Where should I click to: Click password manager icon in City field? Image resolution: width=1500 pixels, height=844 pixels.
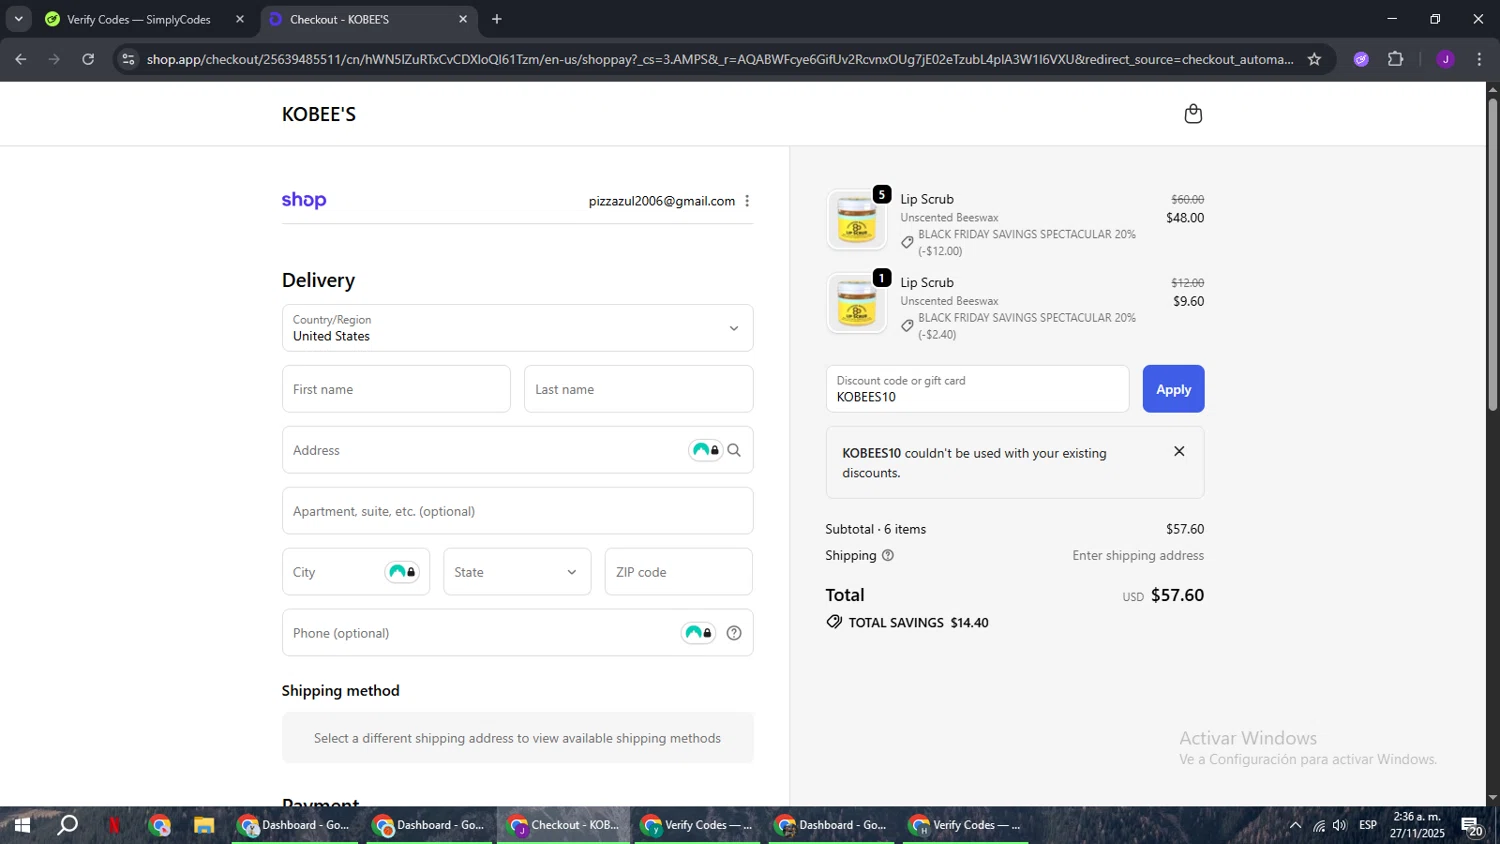[402, 572]
